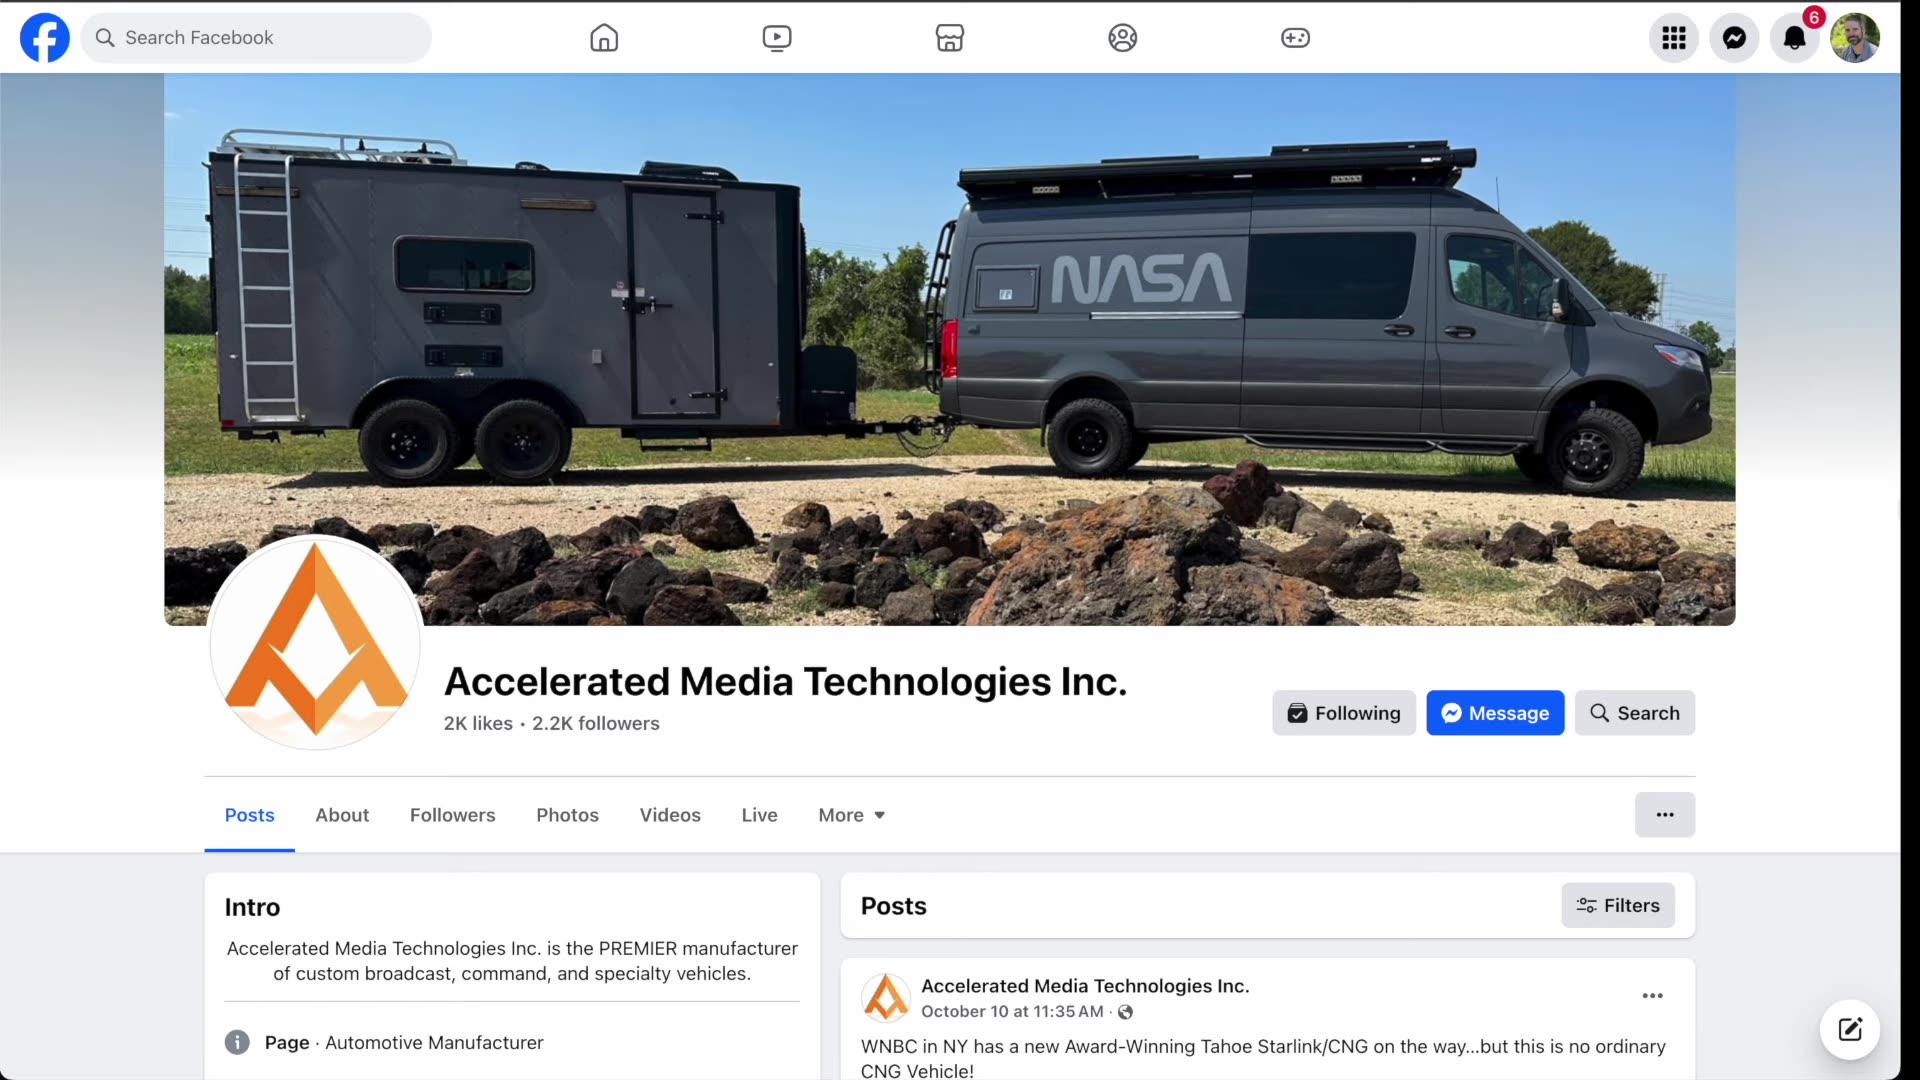Click the blue Message button
1920x1080 pixels.
click(x=1495, y=713)
